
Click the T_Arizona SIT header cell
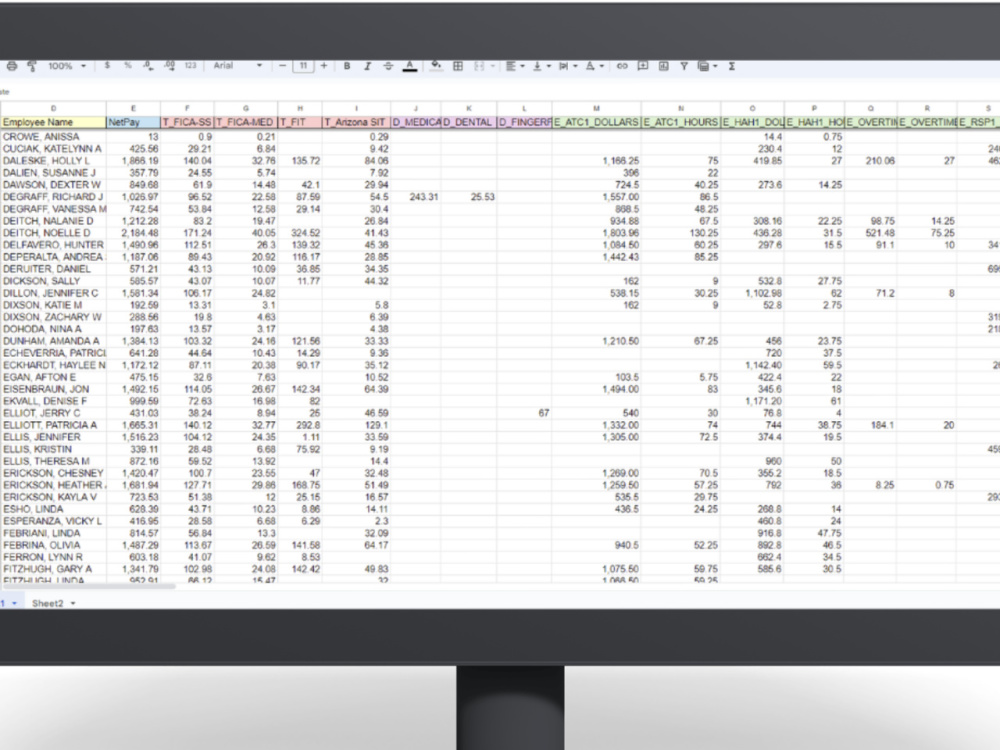click(356, 122)
